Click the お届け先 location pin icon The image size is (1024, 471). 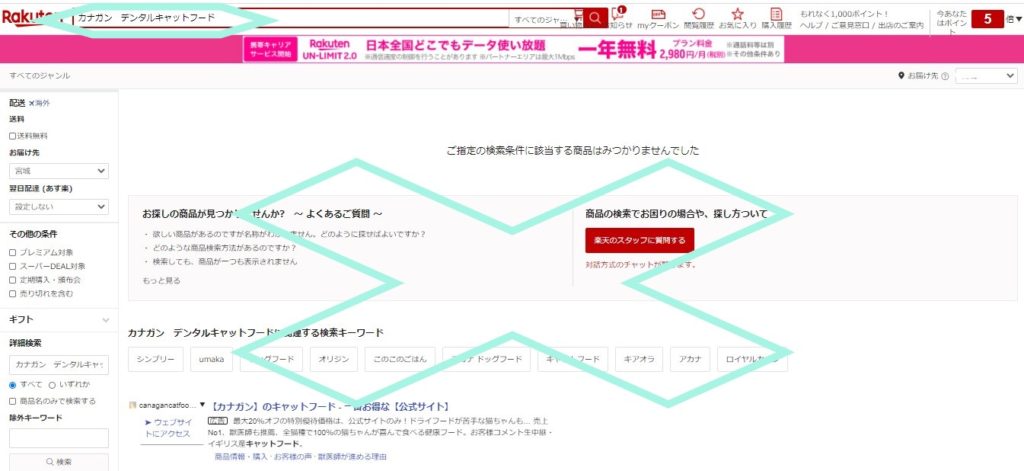[901, 76]
